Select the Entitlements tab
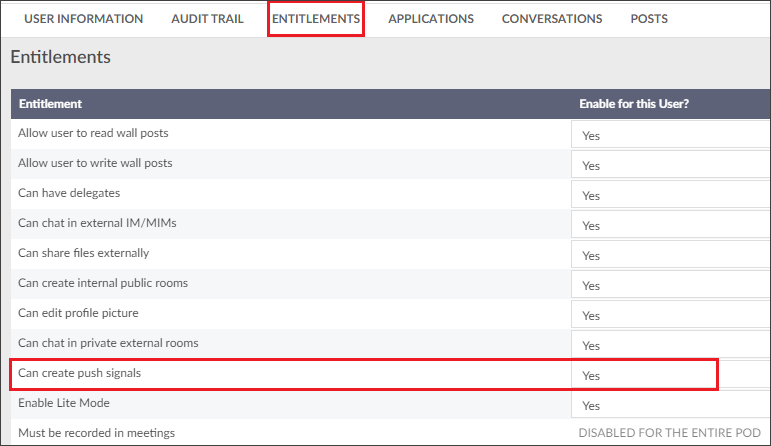Screen dimensions: 771x446 pyautogui.click(x=316, y=19)
